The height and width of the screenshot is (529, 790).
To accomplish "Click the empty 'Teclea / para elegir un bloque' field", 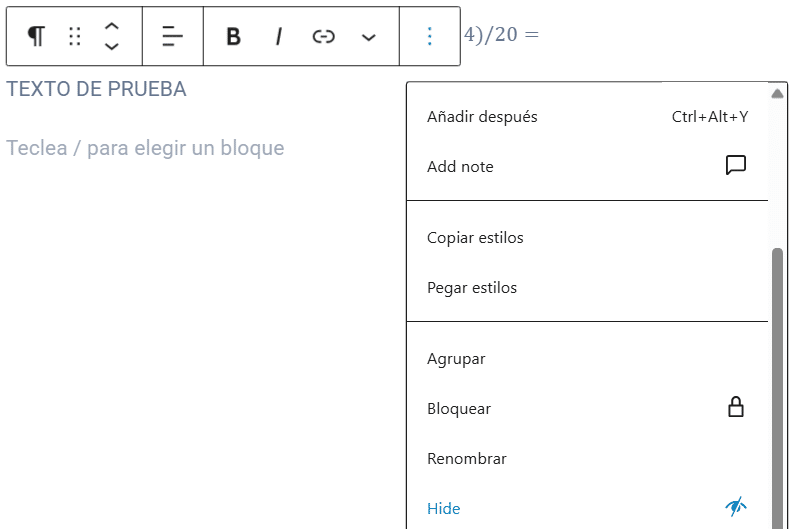I will pyautogui.click(x=146, y=148).
